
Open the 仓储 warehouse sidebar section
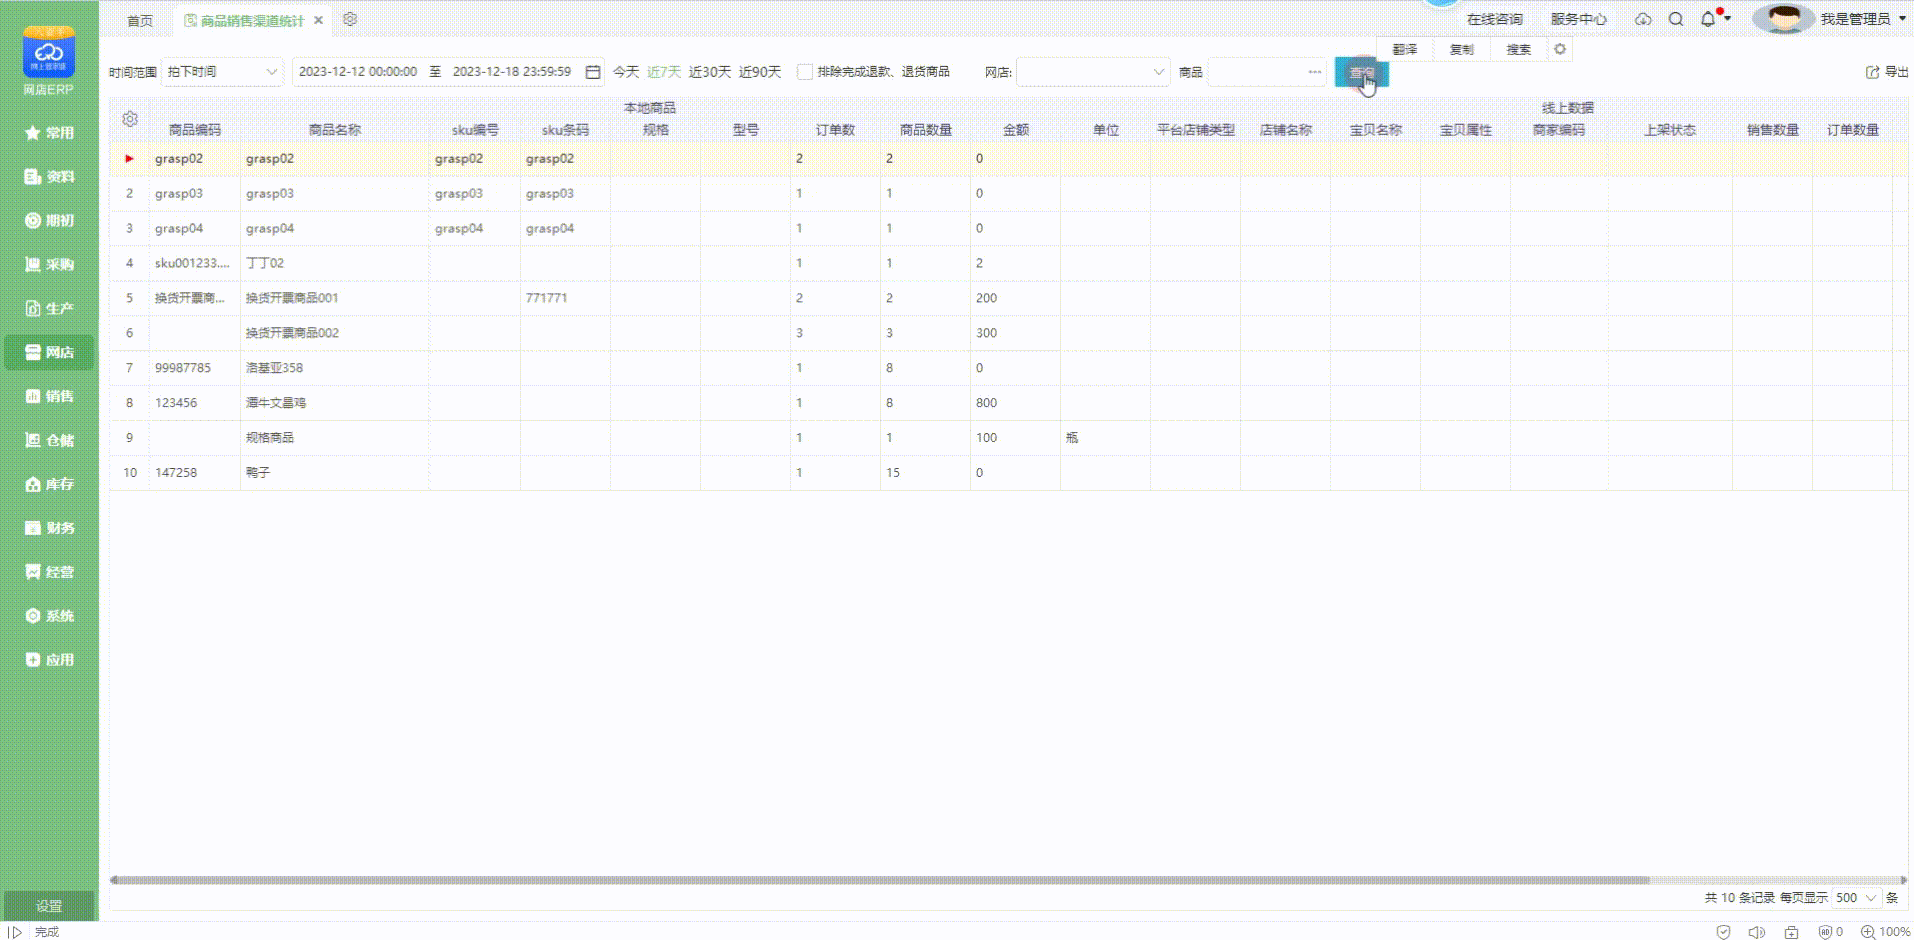tap(49, 440)
